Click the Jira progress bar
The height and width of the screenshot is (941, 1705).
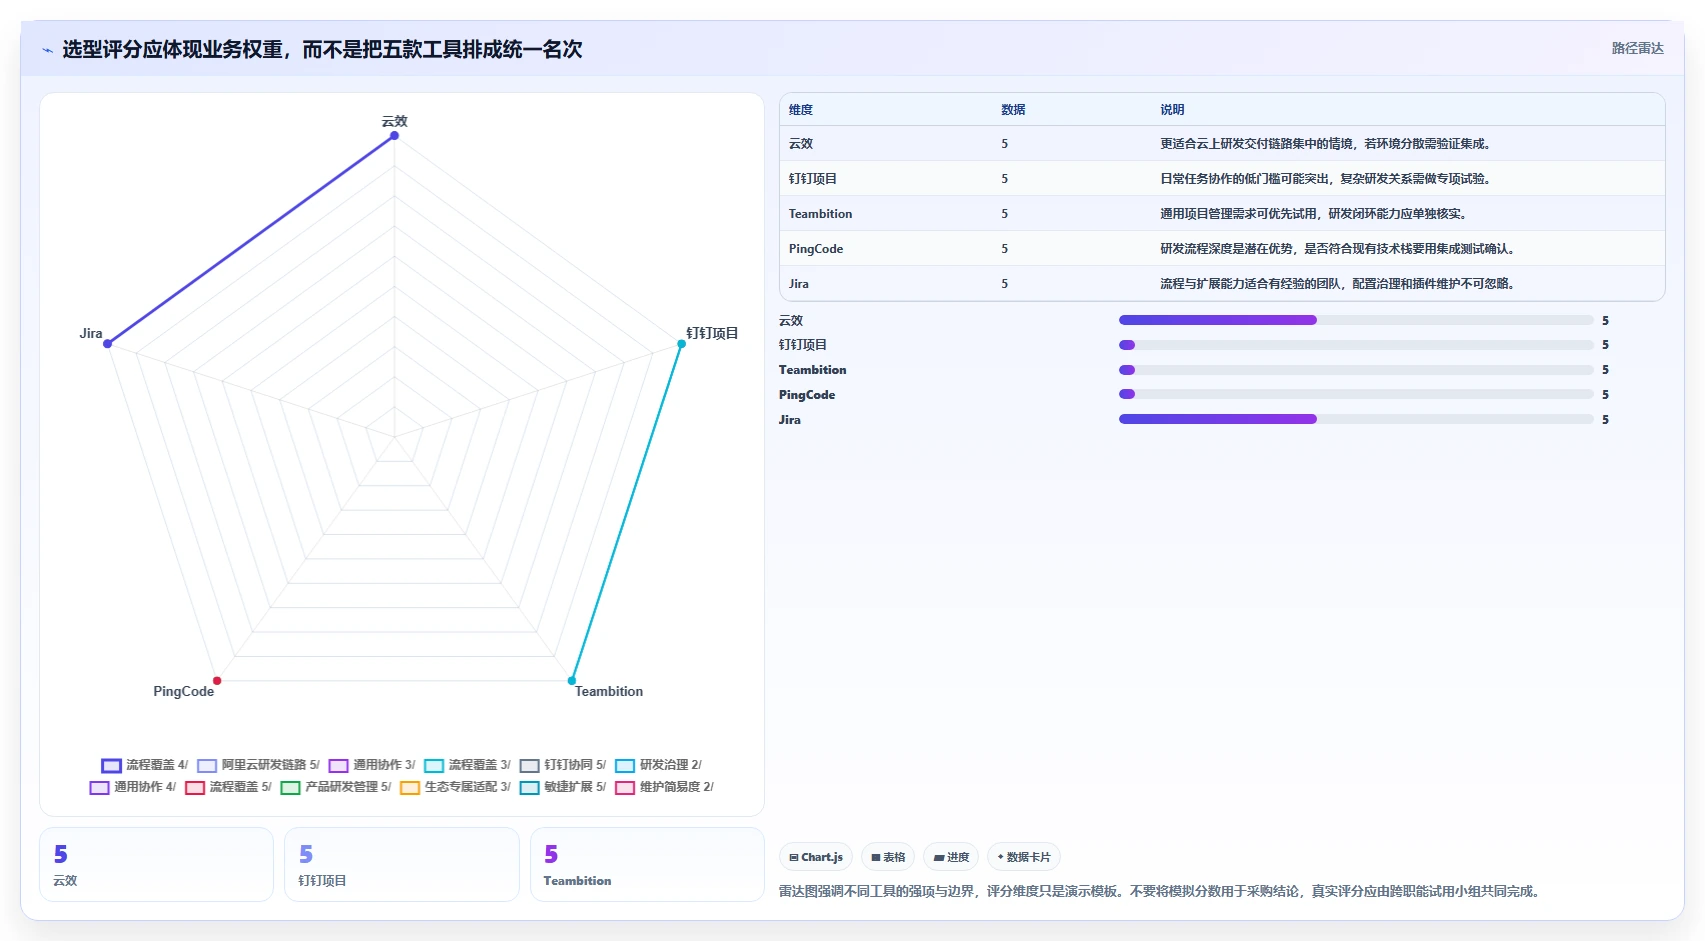click(1356, 419)
